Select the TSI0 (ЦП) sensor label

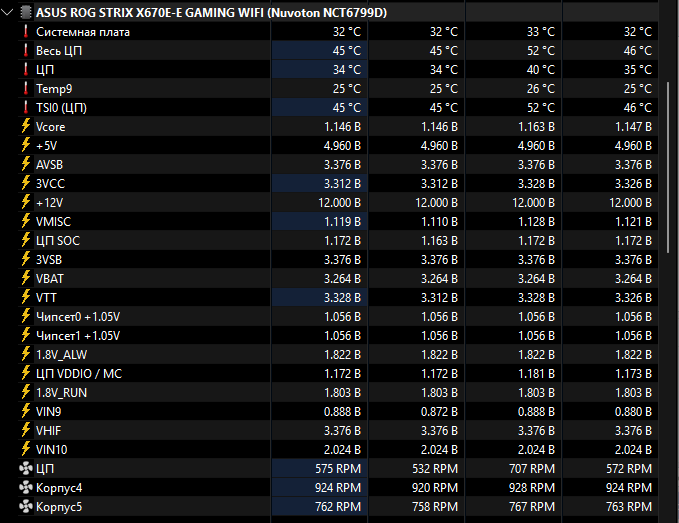61,108
